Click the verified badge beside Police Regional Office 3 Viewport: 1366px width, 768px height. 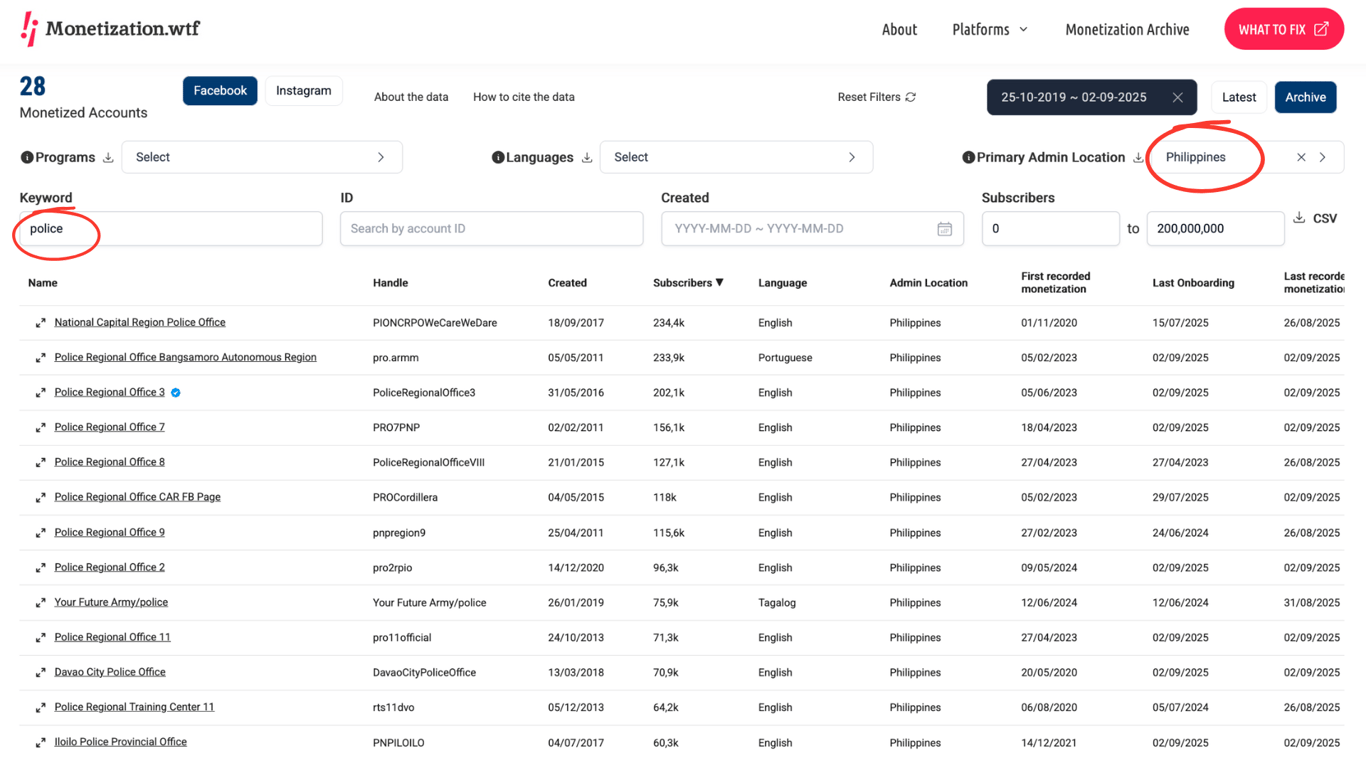[x=176, y=393]
